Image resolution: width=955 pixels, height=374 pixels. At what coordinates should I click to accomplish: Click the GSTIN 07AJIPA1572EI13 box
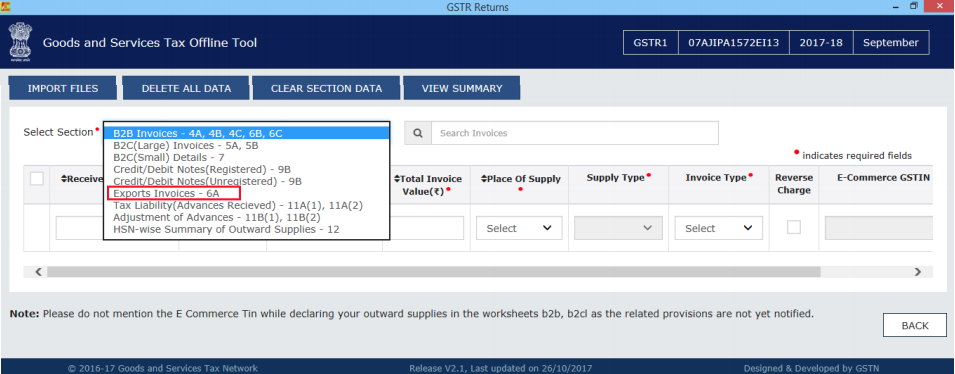(x=734, y=43)
